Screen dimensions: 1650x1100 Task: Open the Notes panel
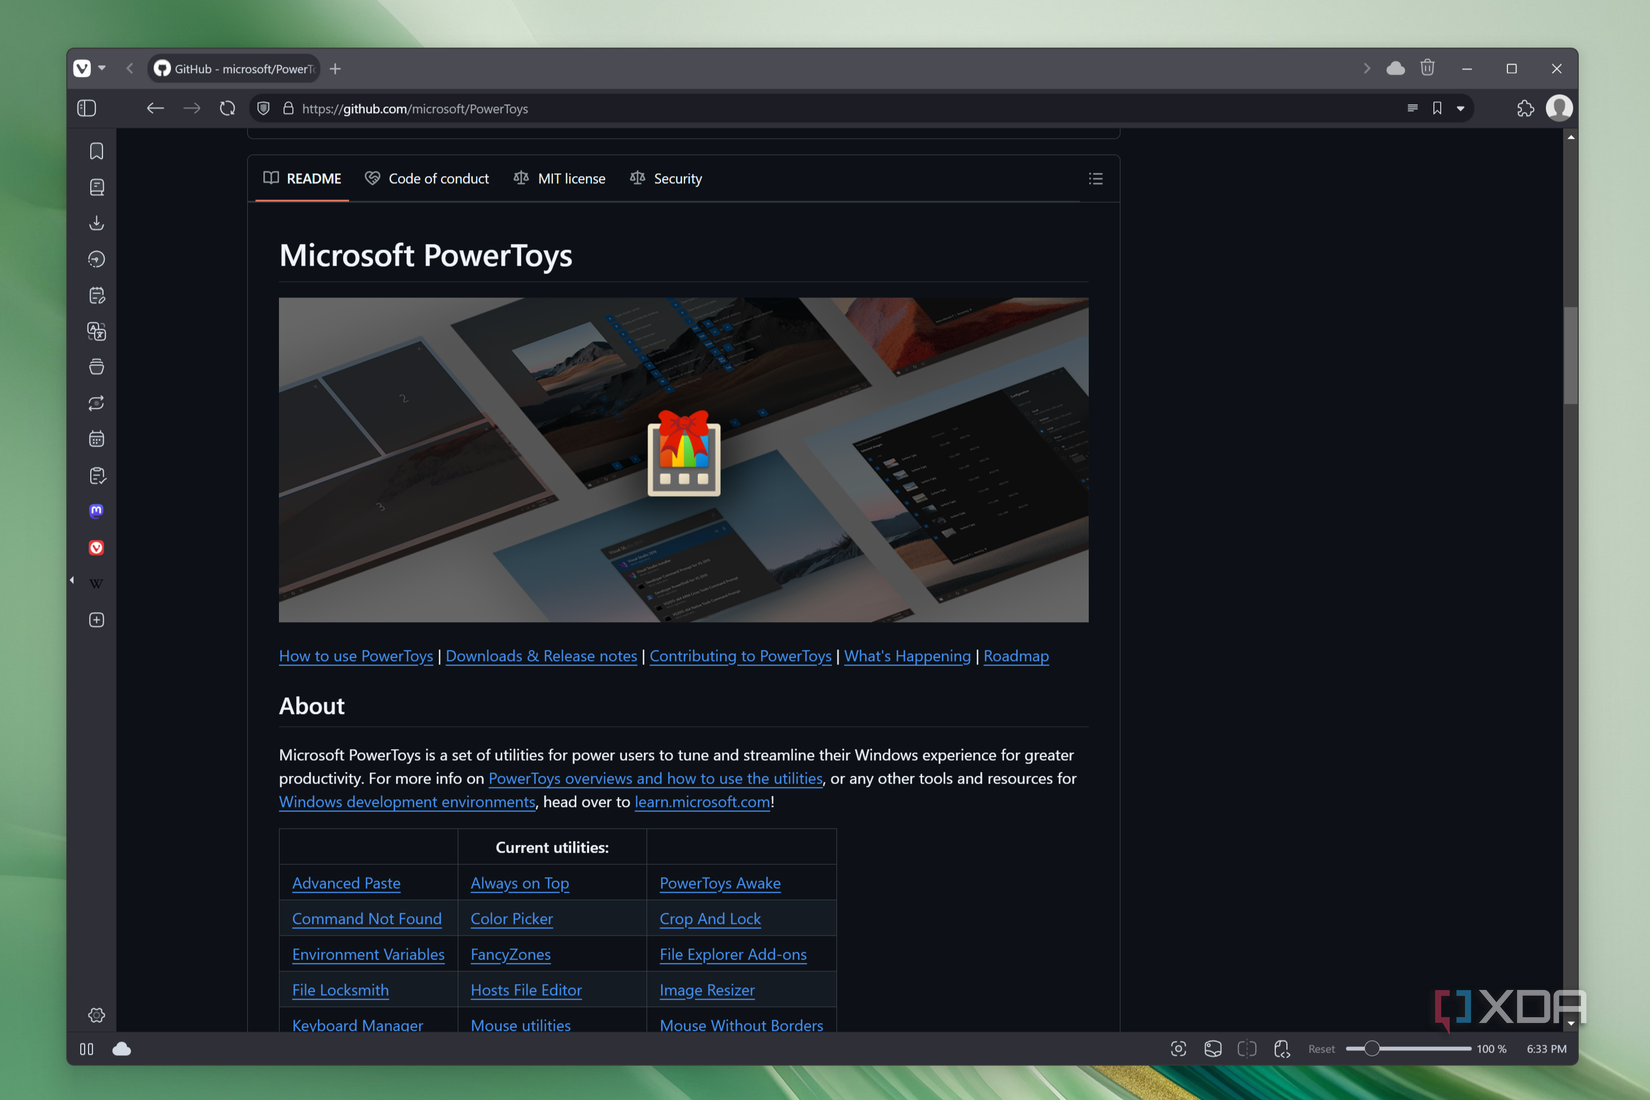tap(96, 295)
